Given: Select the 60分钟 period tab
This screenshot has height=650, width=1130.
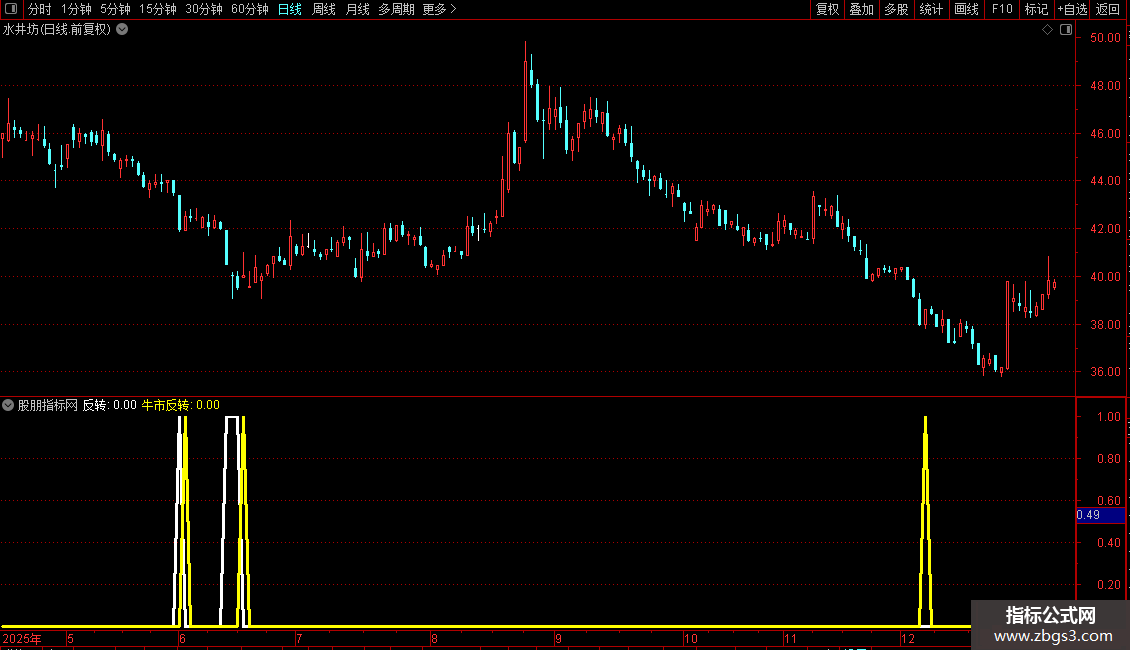Looking at the screenshot, I should [x=250, y=9].
